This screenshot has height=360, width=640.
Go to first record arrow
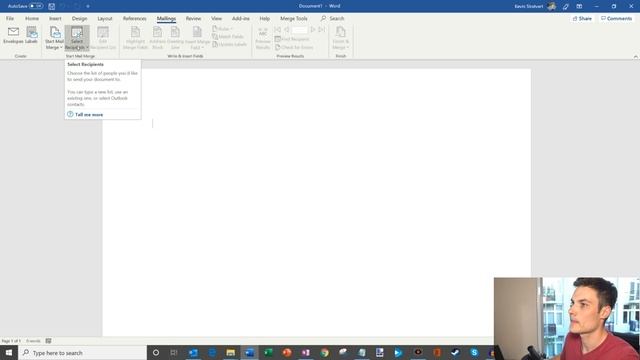(278, 30)
